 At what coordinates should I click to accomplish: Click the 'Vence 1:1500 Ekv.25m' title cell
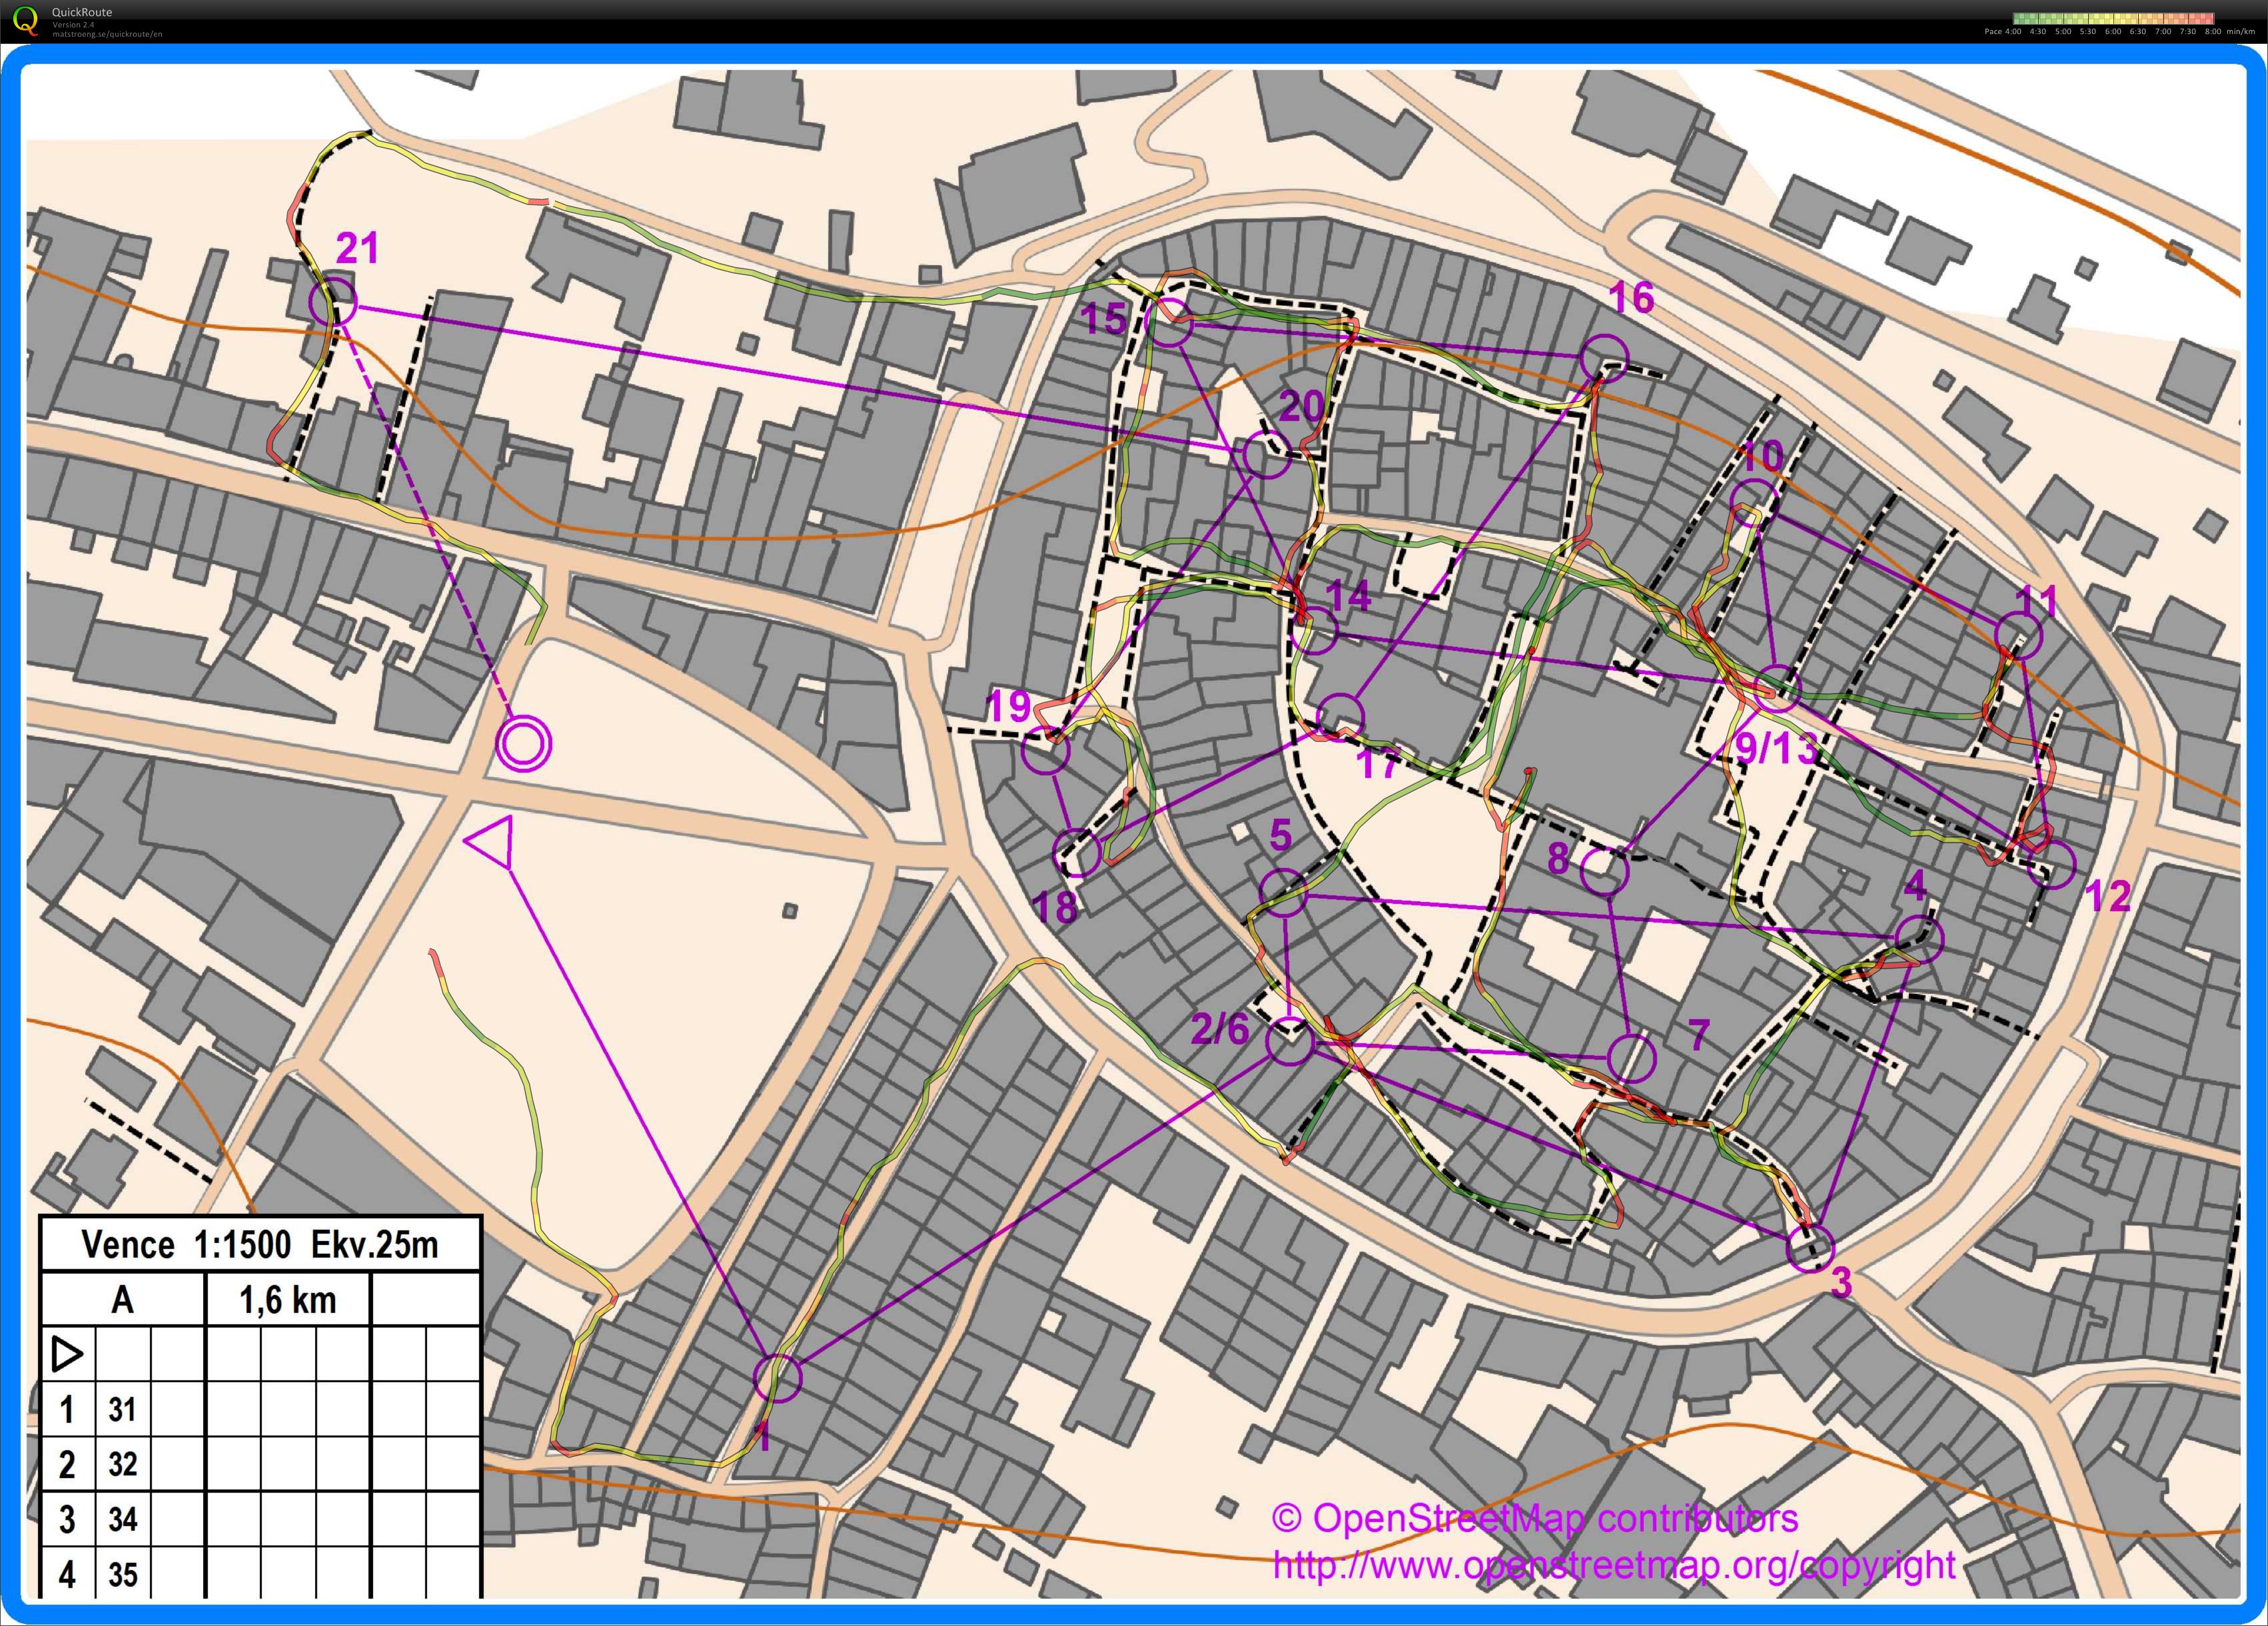pos(260,1244)
